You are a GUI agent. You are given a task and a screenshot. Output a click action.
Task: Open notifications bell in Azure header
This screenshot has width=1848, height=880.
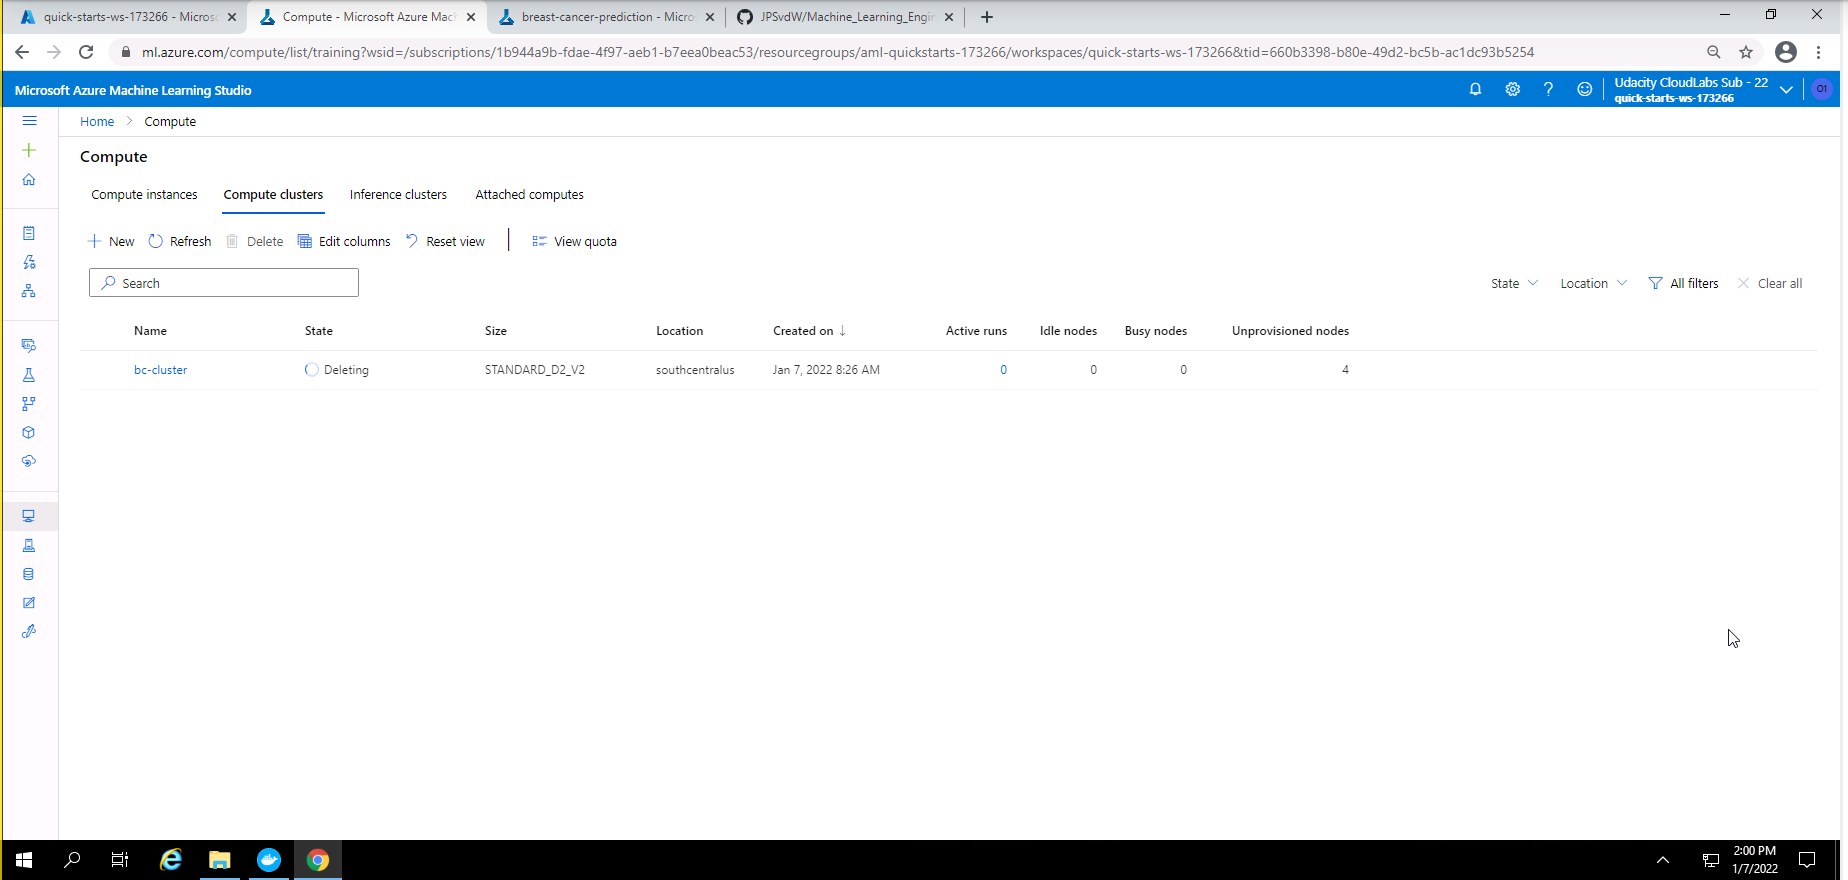pyautogui.click(x=1475, y=89)
